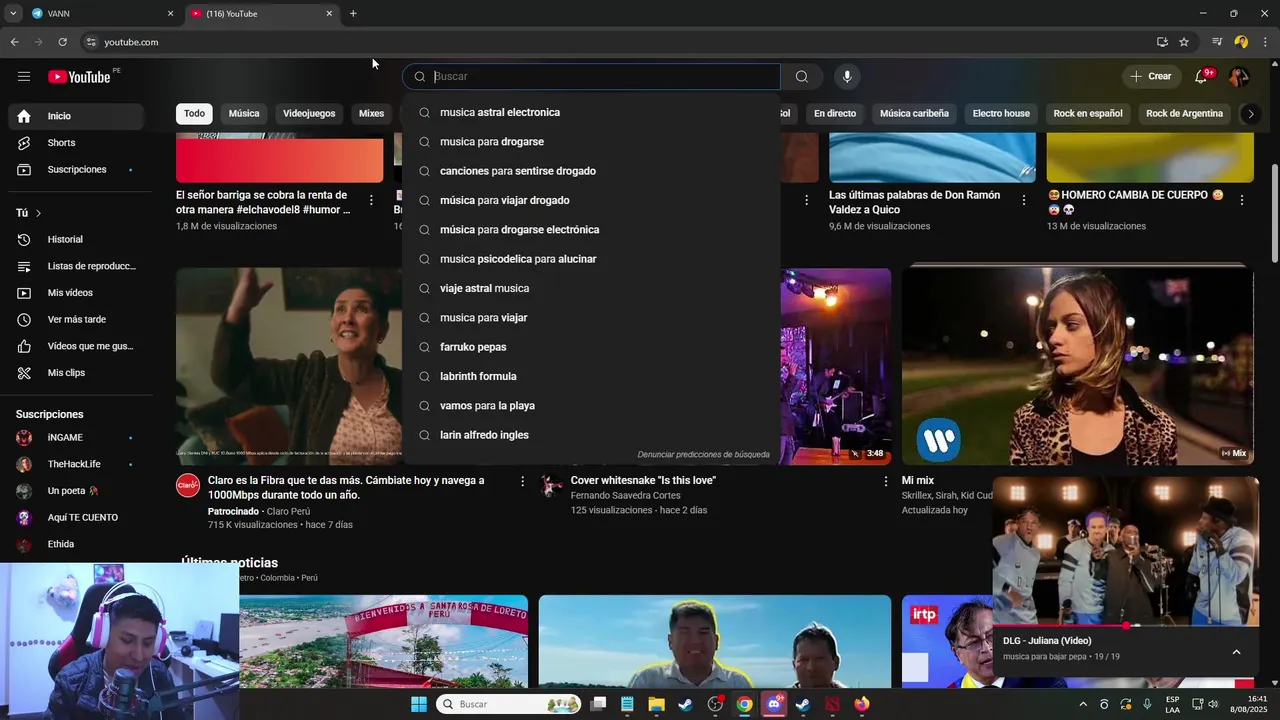Image resolution: width=1280 pixels, height=720 pixels.
Task: Select the En directo chip
Action: click(835, 114)
